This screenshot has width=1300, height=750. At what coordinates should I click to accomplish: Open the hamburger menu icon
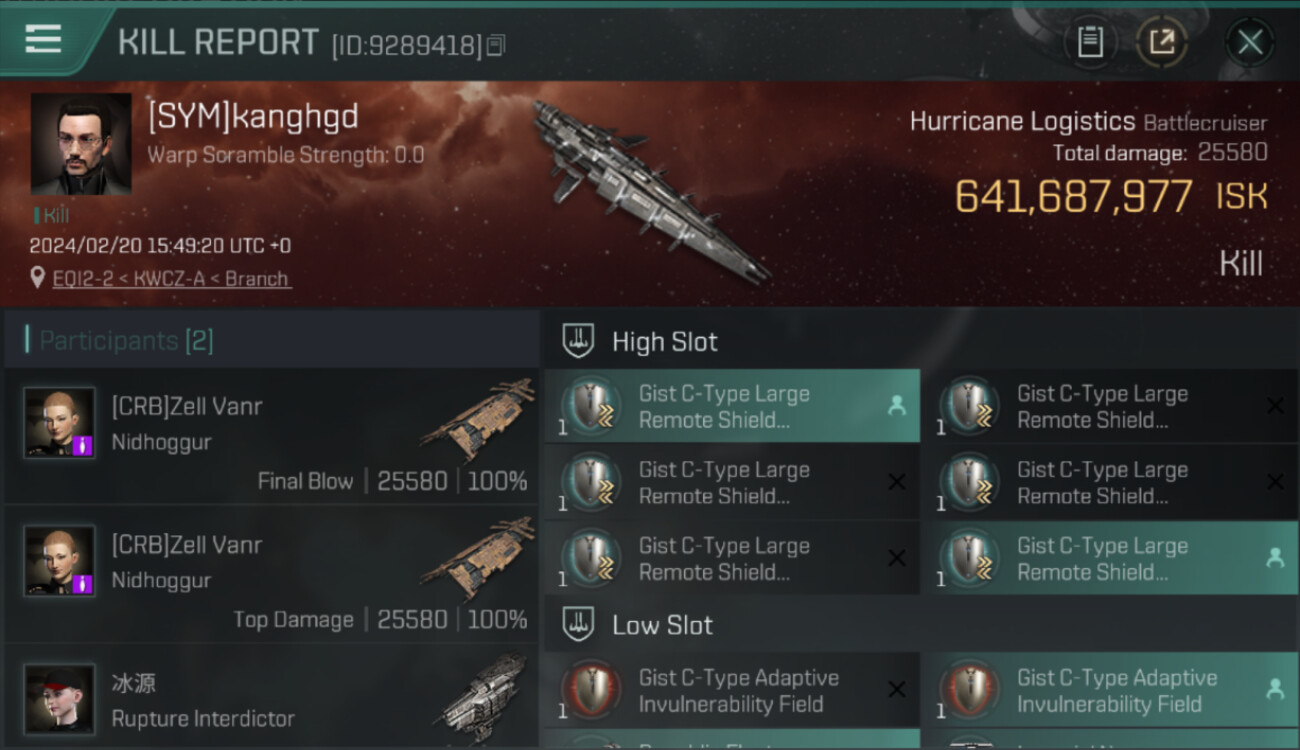click(x=43, y=39)
